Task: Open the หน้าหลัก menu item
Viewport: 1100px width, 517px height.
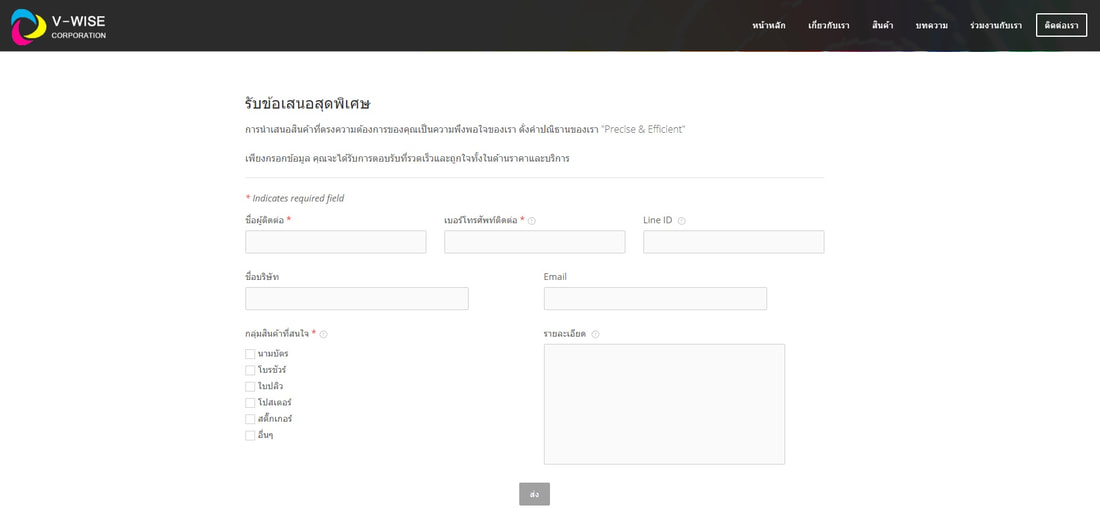Action: [769, 25]
